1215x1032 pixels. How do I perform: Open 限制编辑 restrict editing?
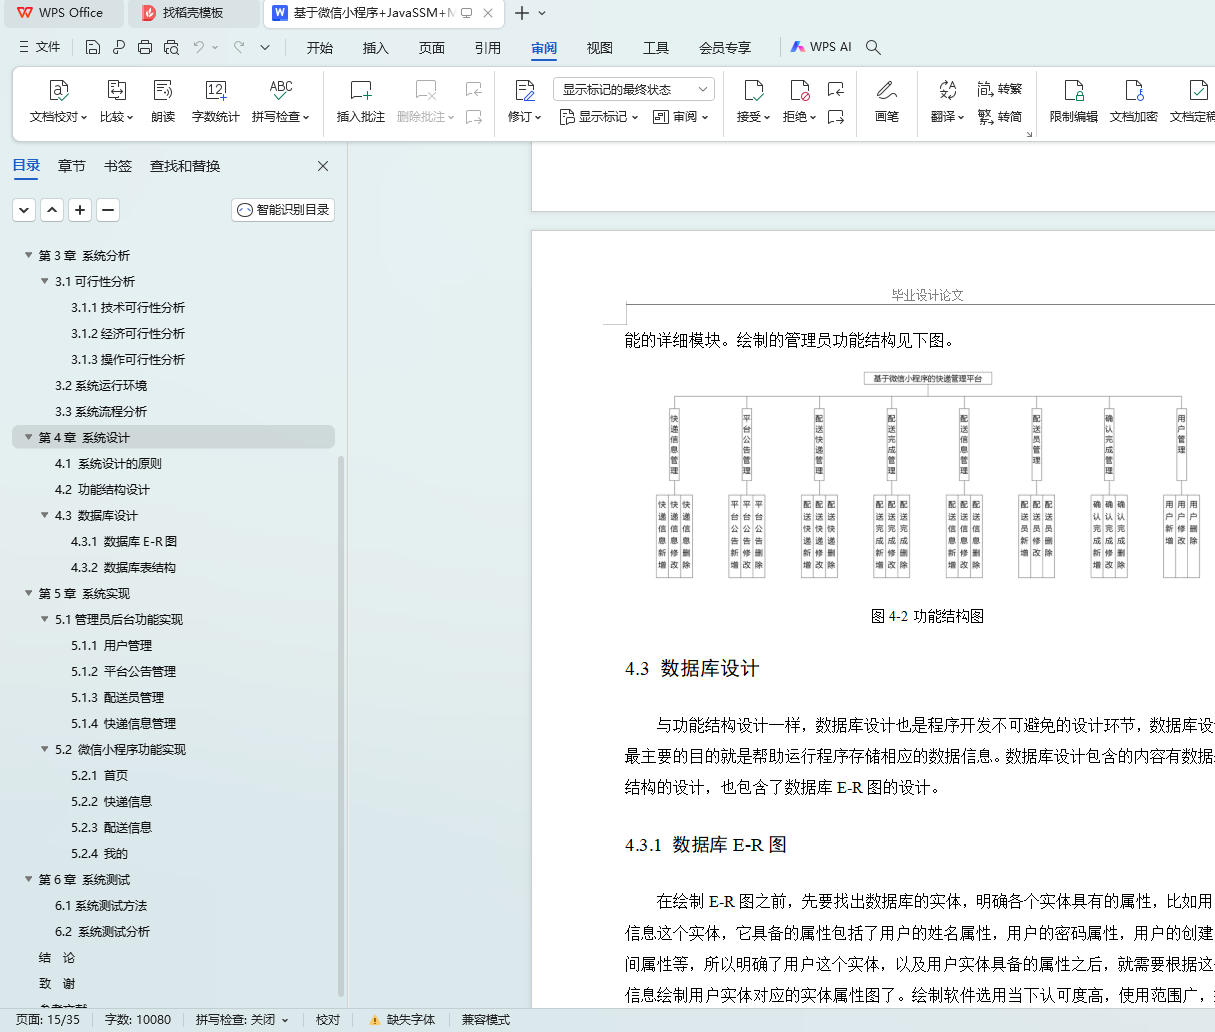coord(1074,102)
